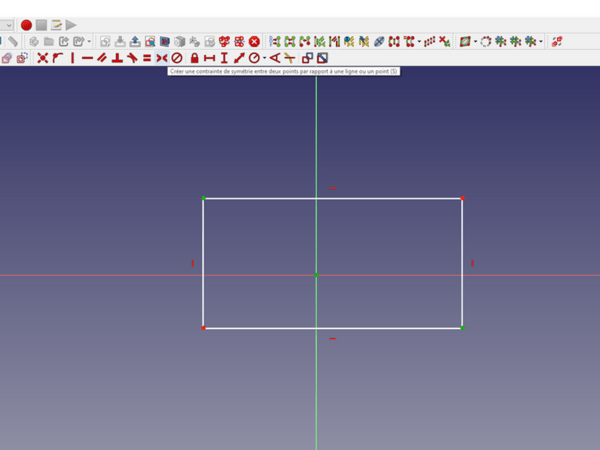Click the lock constraint padlock icon
The height and width of the screenshot is (450, 600).
194,59
